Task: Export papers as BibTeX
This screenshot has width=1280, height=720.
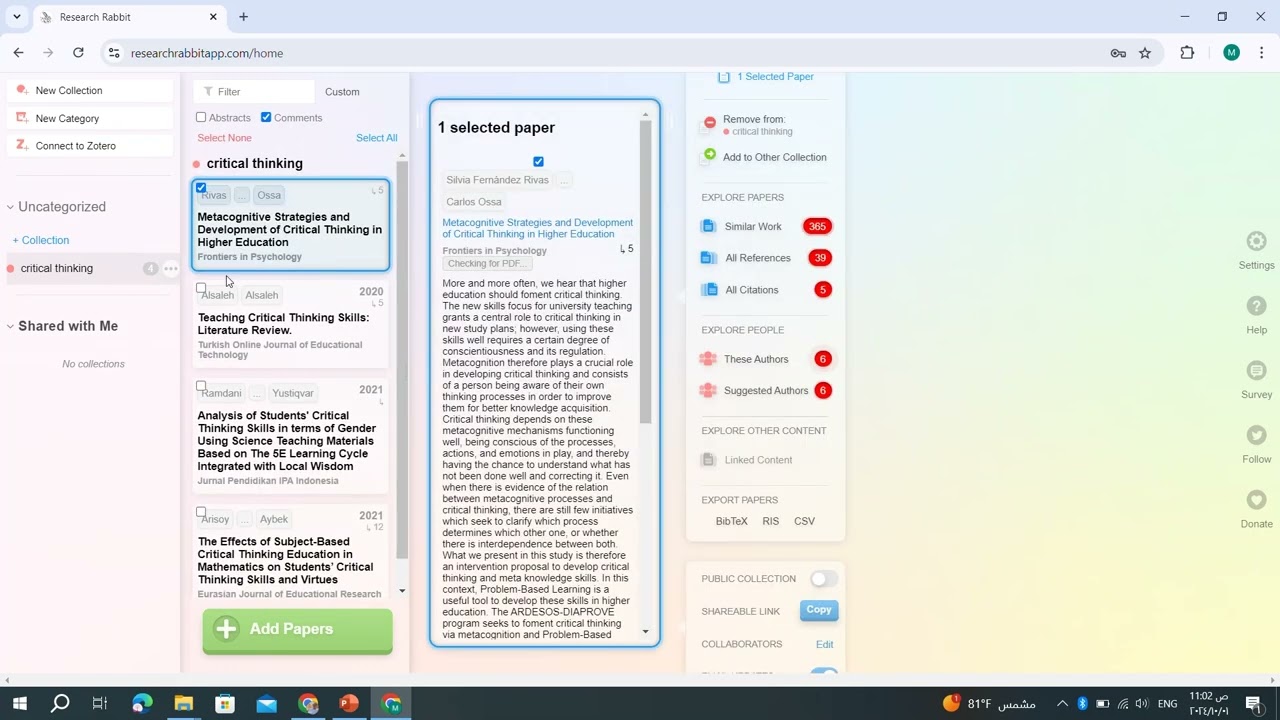Action: (x=731, y=521)
